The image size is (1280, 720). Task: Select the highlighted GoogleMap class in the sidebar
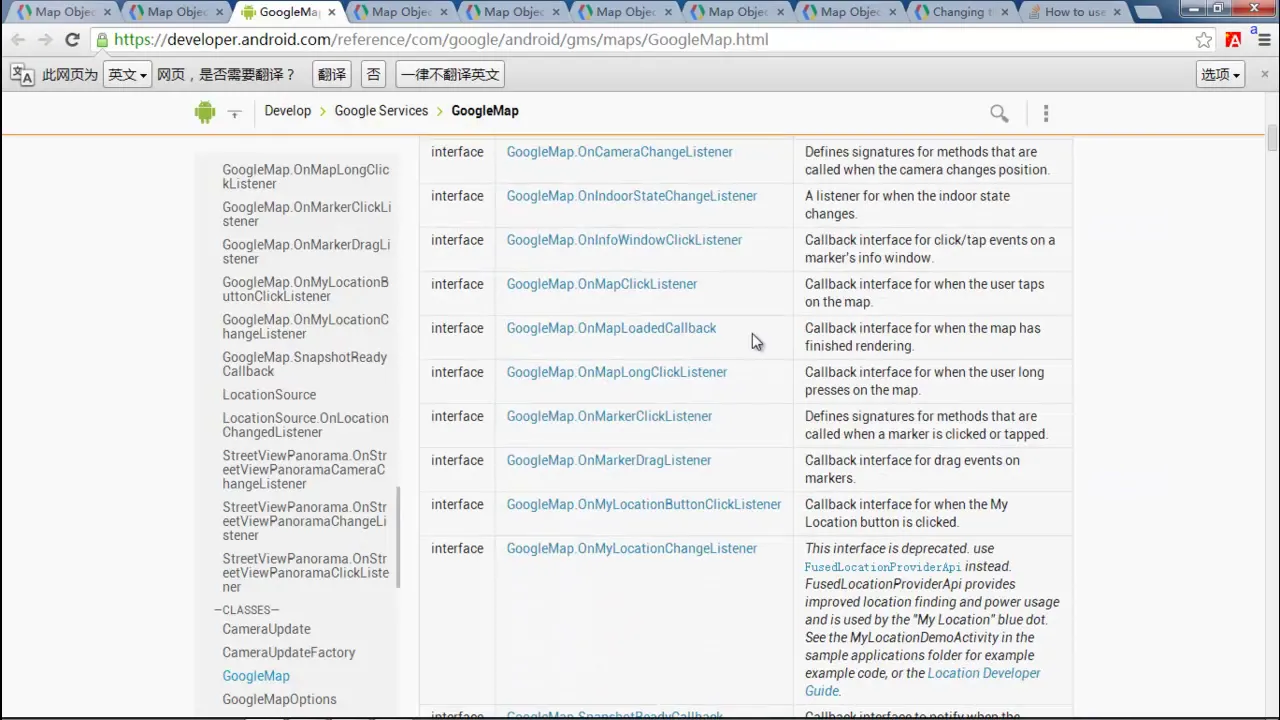coord(256,676)
